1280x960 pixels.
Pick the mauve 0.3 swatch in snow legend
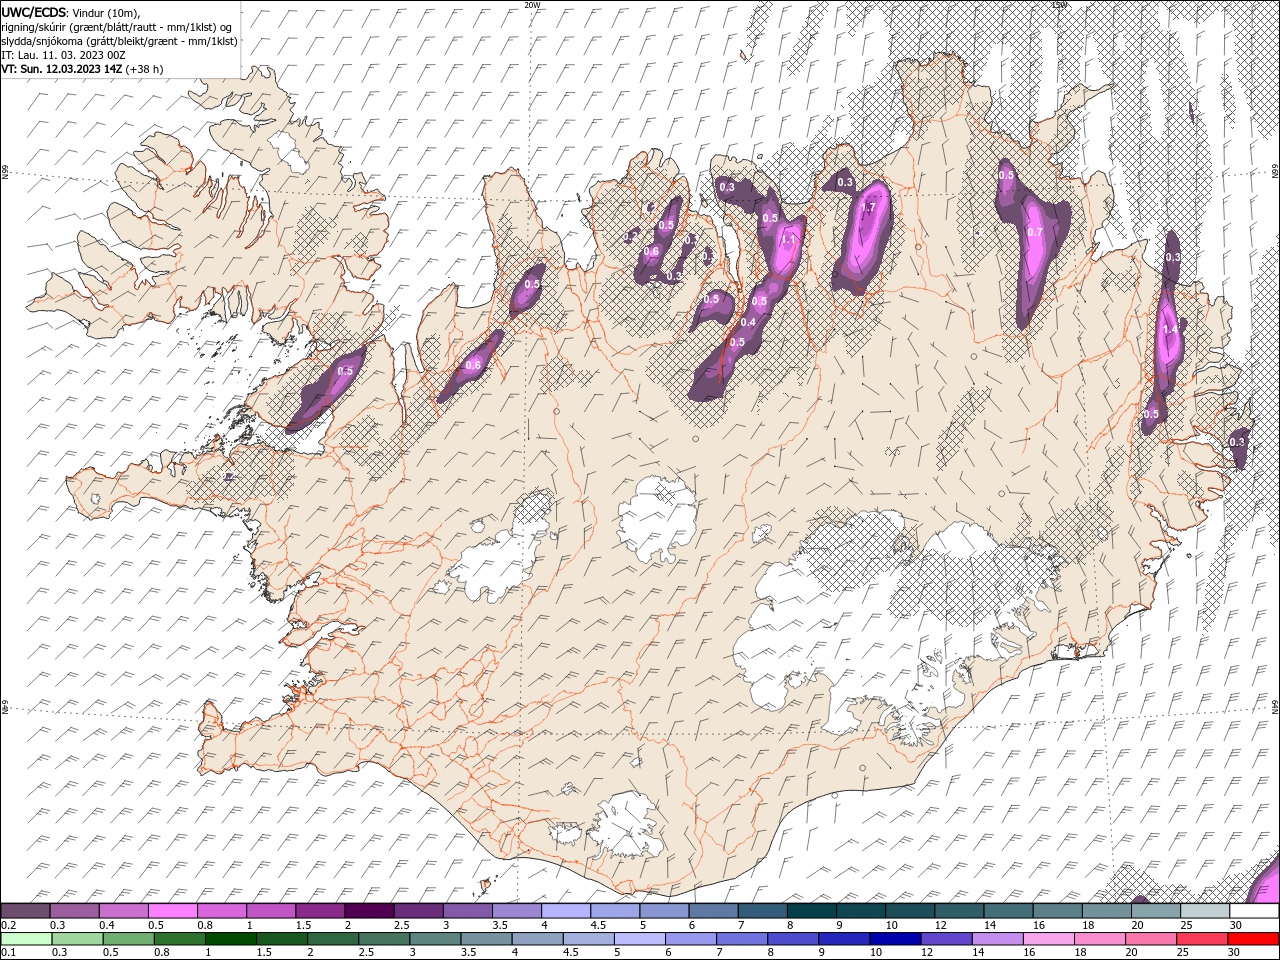(x=74, y=911)
